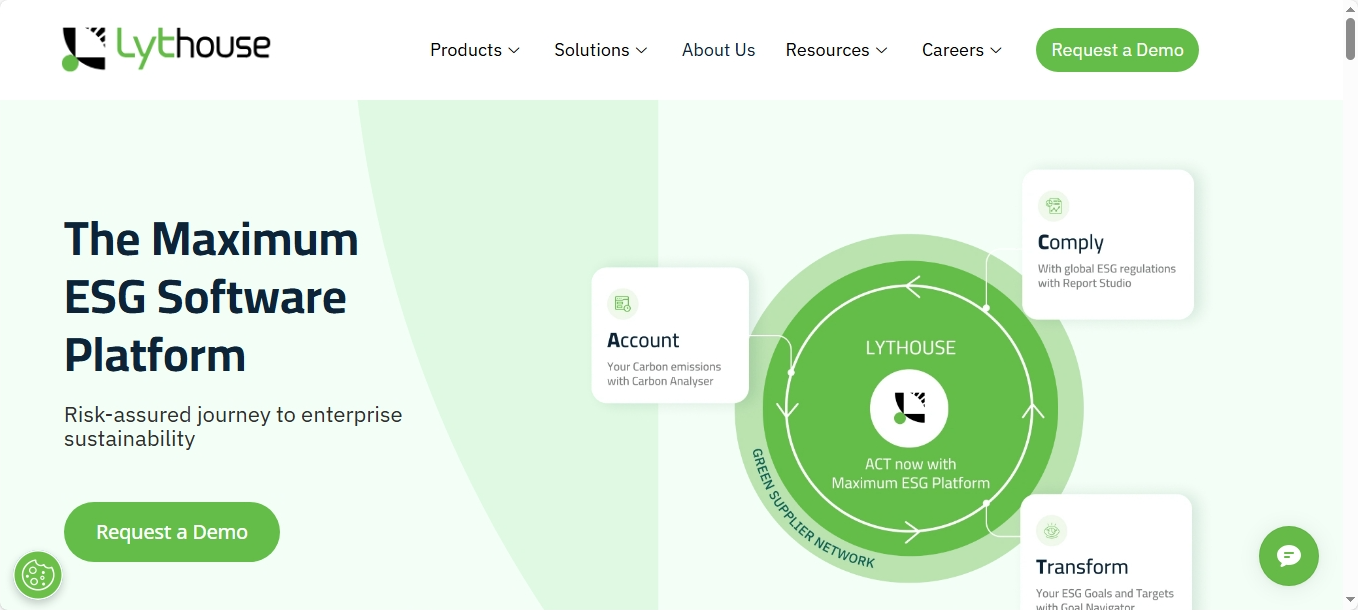Click 'With global ESG regulations with Report Studio'
The image size is (1358, 610).
click(x=1107, y=276)
